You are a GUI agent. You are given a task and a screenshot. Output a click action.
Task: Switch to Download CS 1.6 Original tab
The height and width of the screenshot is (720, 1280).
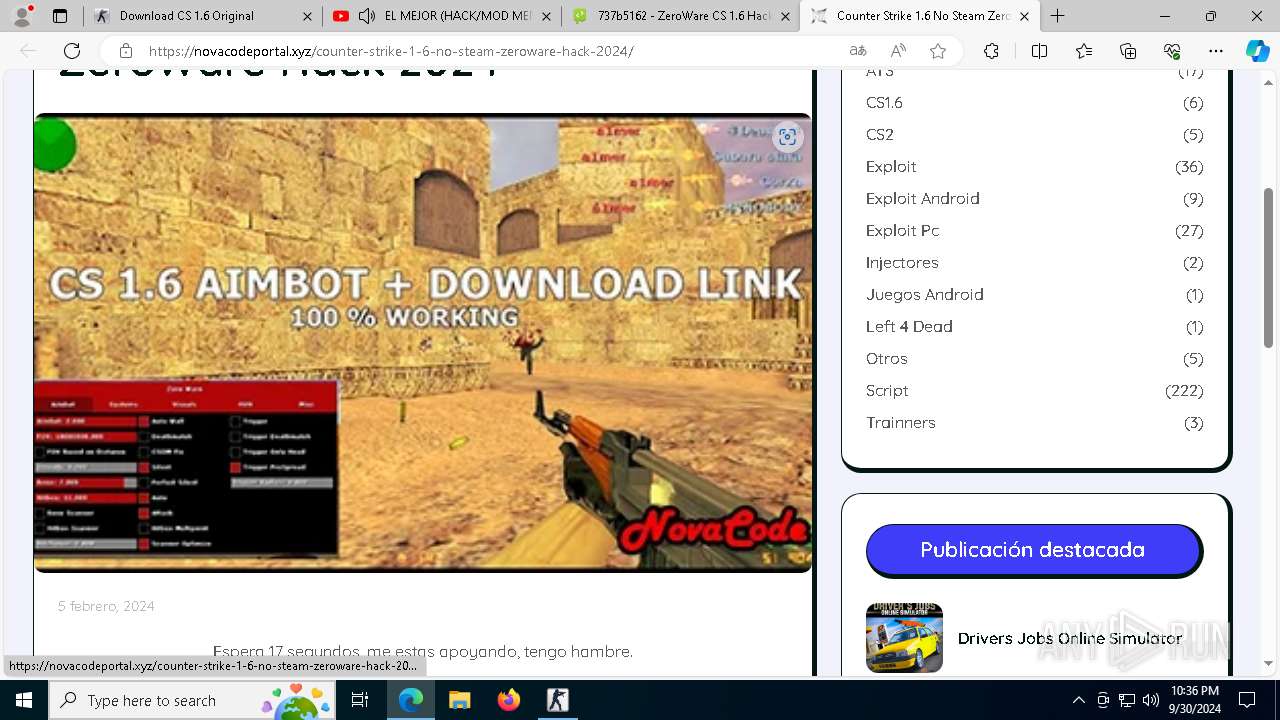[x=202, y=16]
